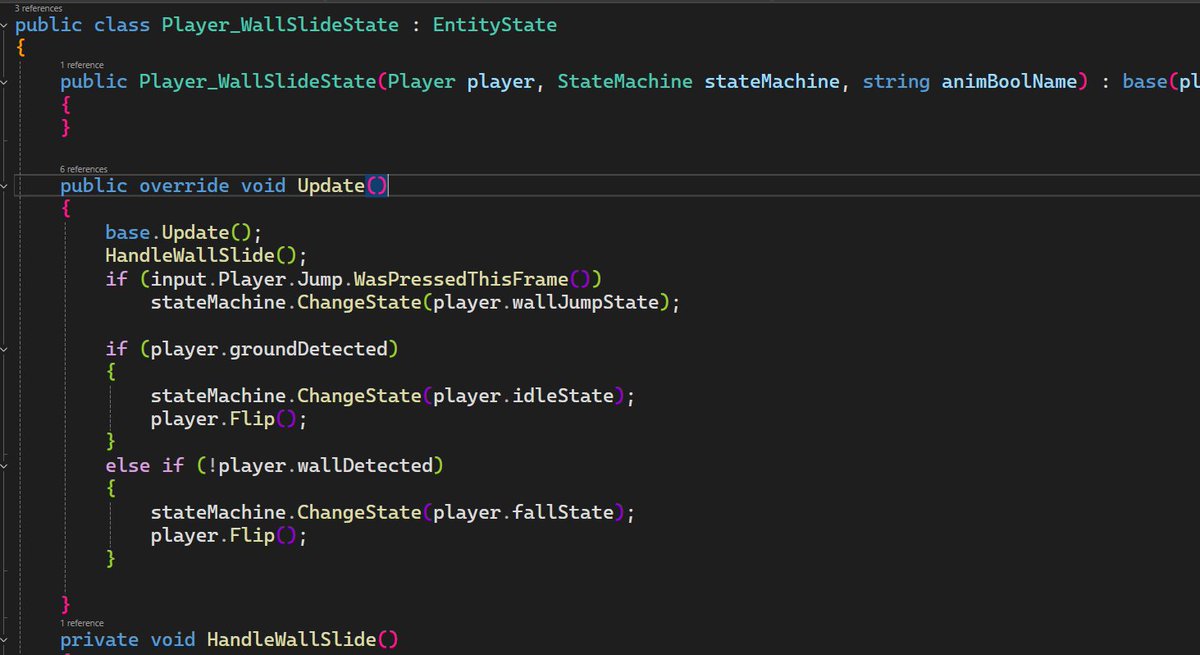
Task: Collapse the Player_WallSlideState class fold chevron
Action: pyautogui.click(x=5, y=24)
